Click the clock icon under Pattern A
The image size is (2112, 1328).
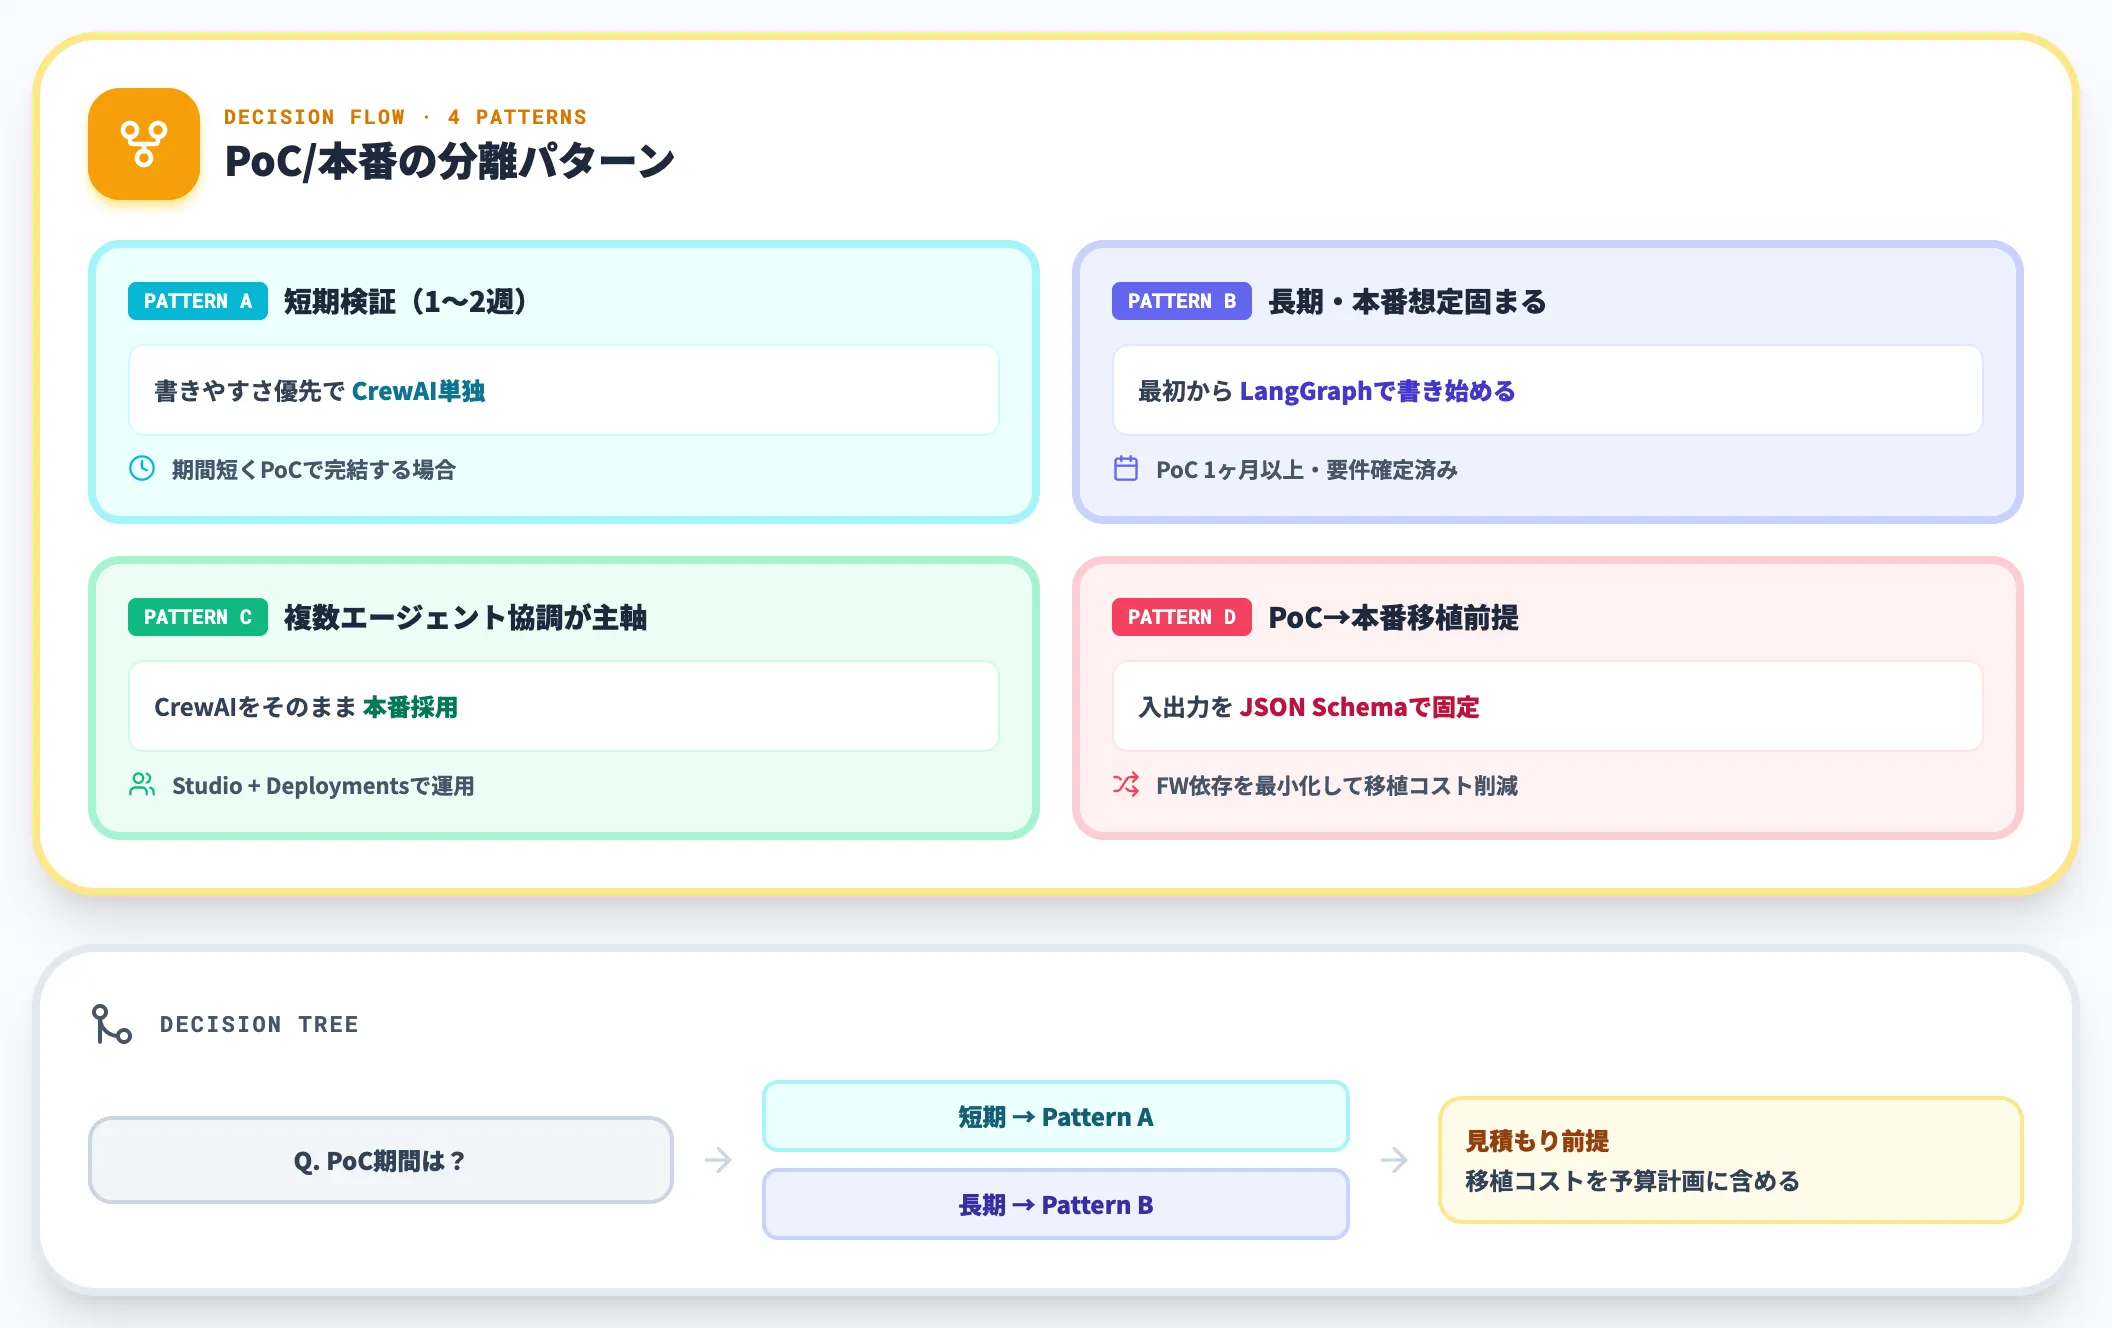tap(142, 468)
